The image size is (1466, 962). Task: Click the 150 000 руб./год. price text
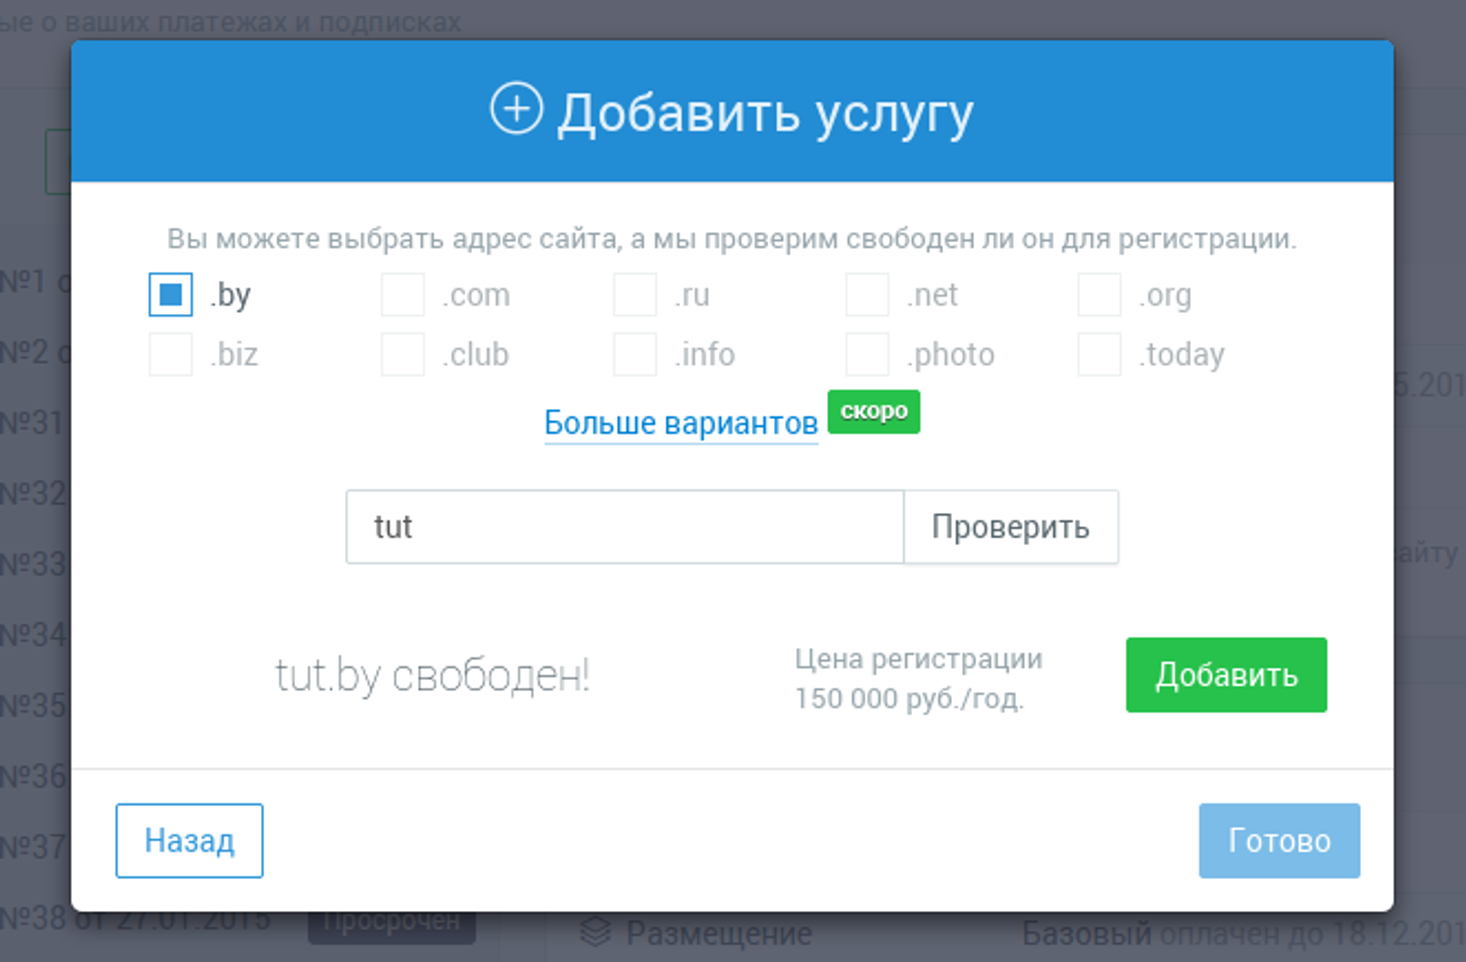pyautogui.click(x=910, y=698)
